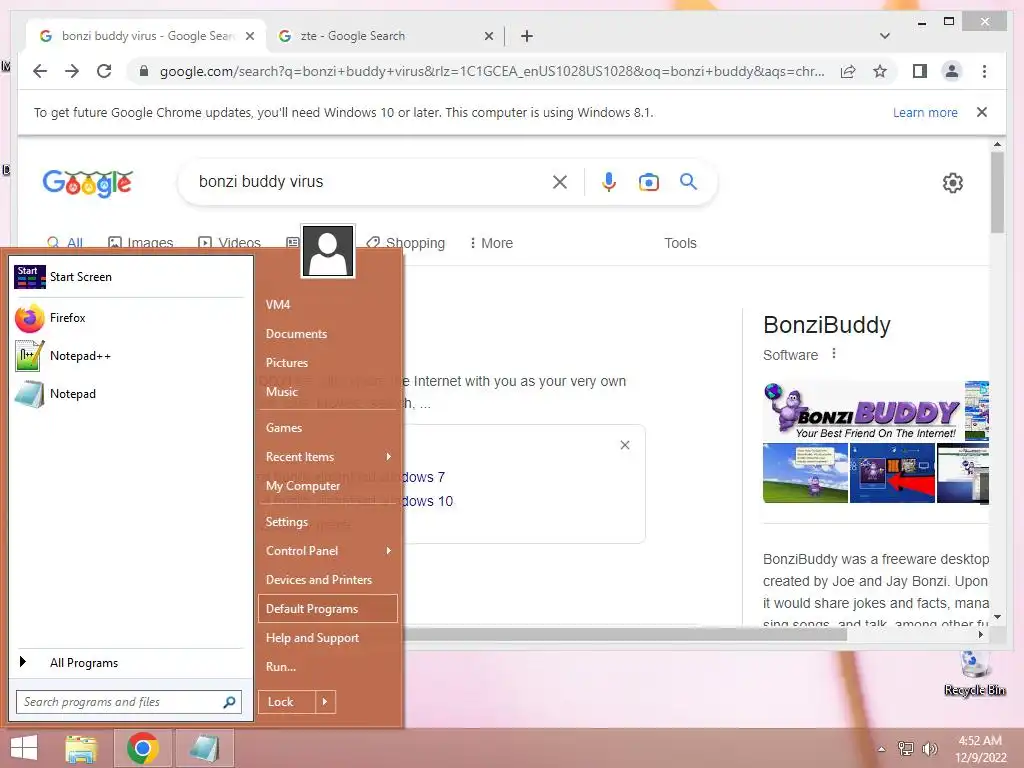
Task: Select the Images results tab
Action: [140, 243]
